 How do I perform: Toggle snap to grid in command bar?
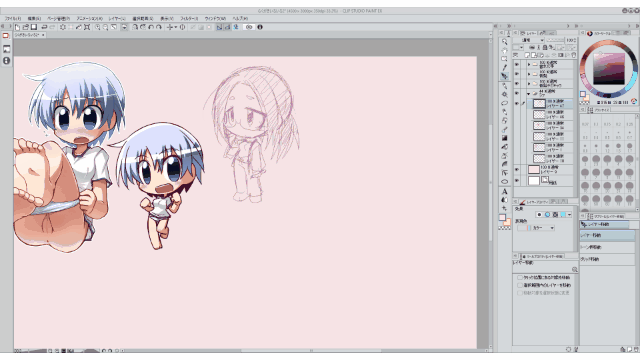[x=236, y=27]
